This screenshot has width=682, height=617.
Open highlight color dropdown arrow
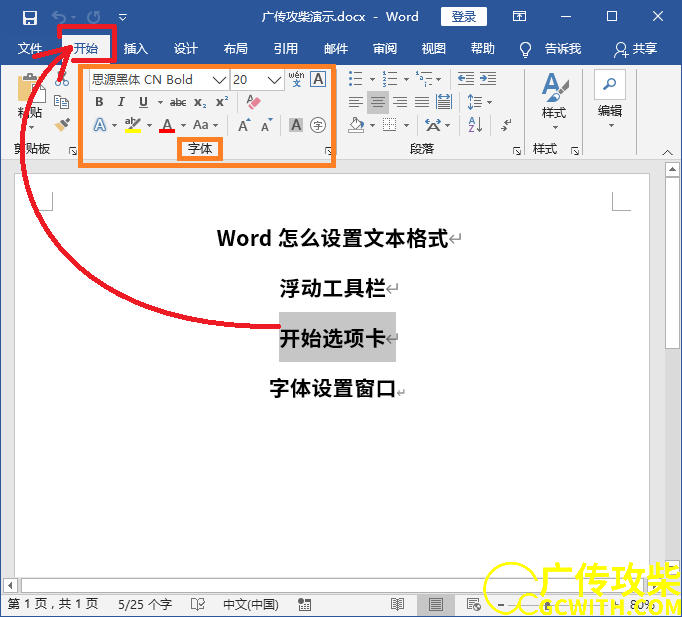coord(150,126)
